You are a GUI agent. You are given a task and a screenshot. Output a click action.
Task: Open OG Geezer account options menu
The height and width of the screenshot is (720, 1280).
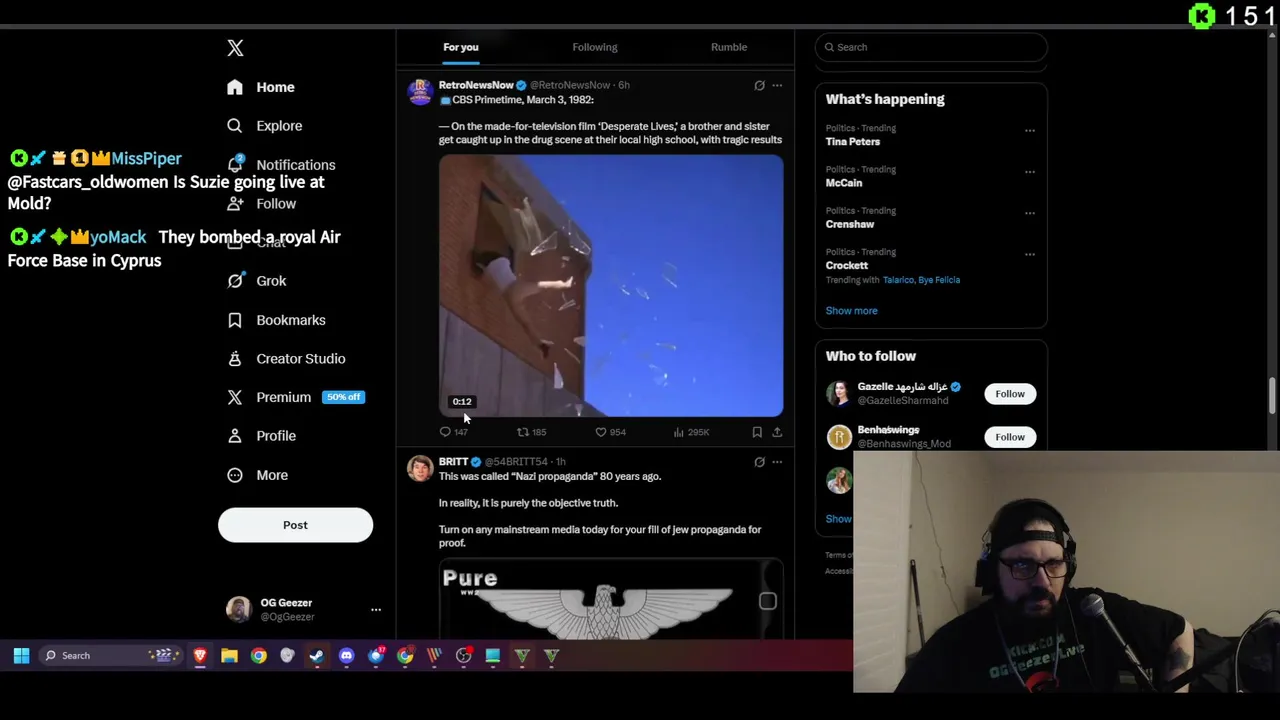coord(376,610)
